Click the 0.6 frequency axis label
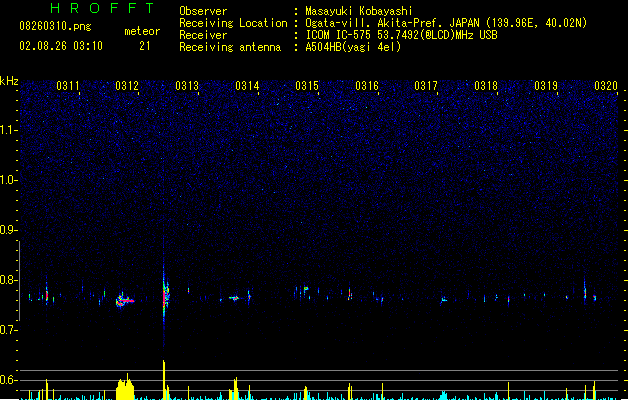This screenshot has height=400, width=629. click(x=9, y=380)
